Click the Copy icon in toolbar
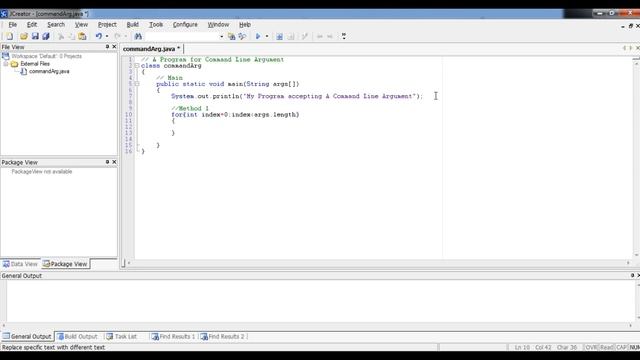 pyautogui.click(x=71, y=36)
